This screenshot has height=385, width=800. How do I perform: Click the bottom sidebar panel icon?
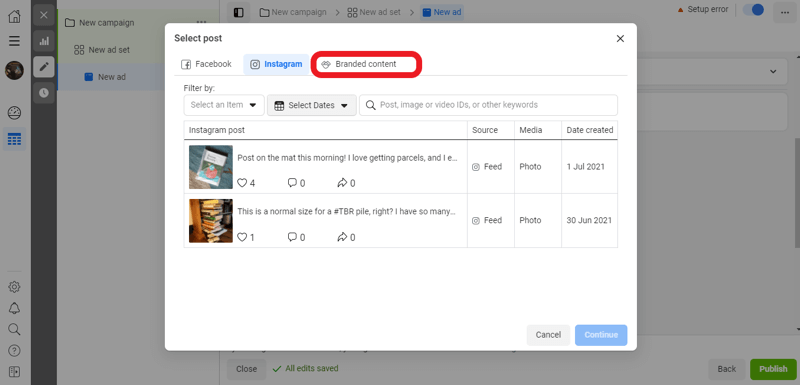pos(14,371)
